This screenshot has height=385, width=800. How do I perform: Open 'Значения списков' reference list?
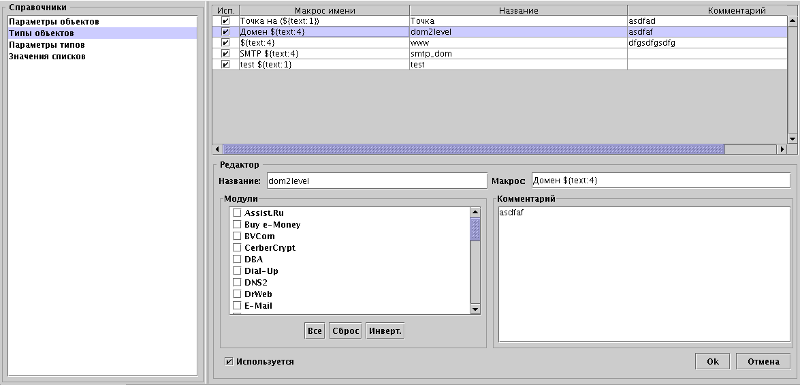click(x=102, y=56)
